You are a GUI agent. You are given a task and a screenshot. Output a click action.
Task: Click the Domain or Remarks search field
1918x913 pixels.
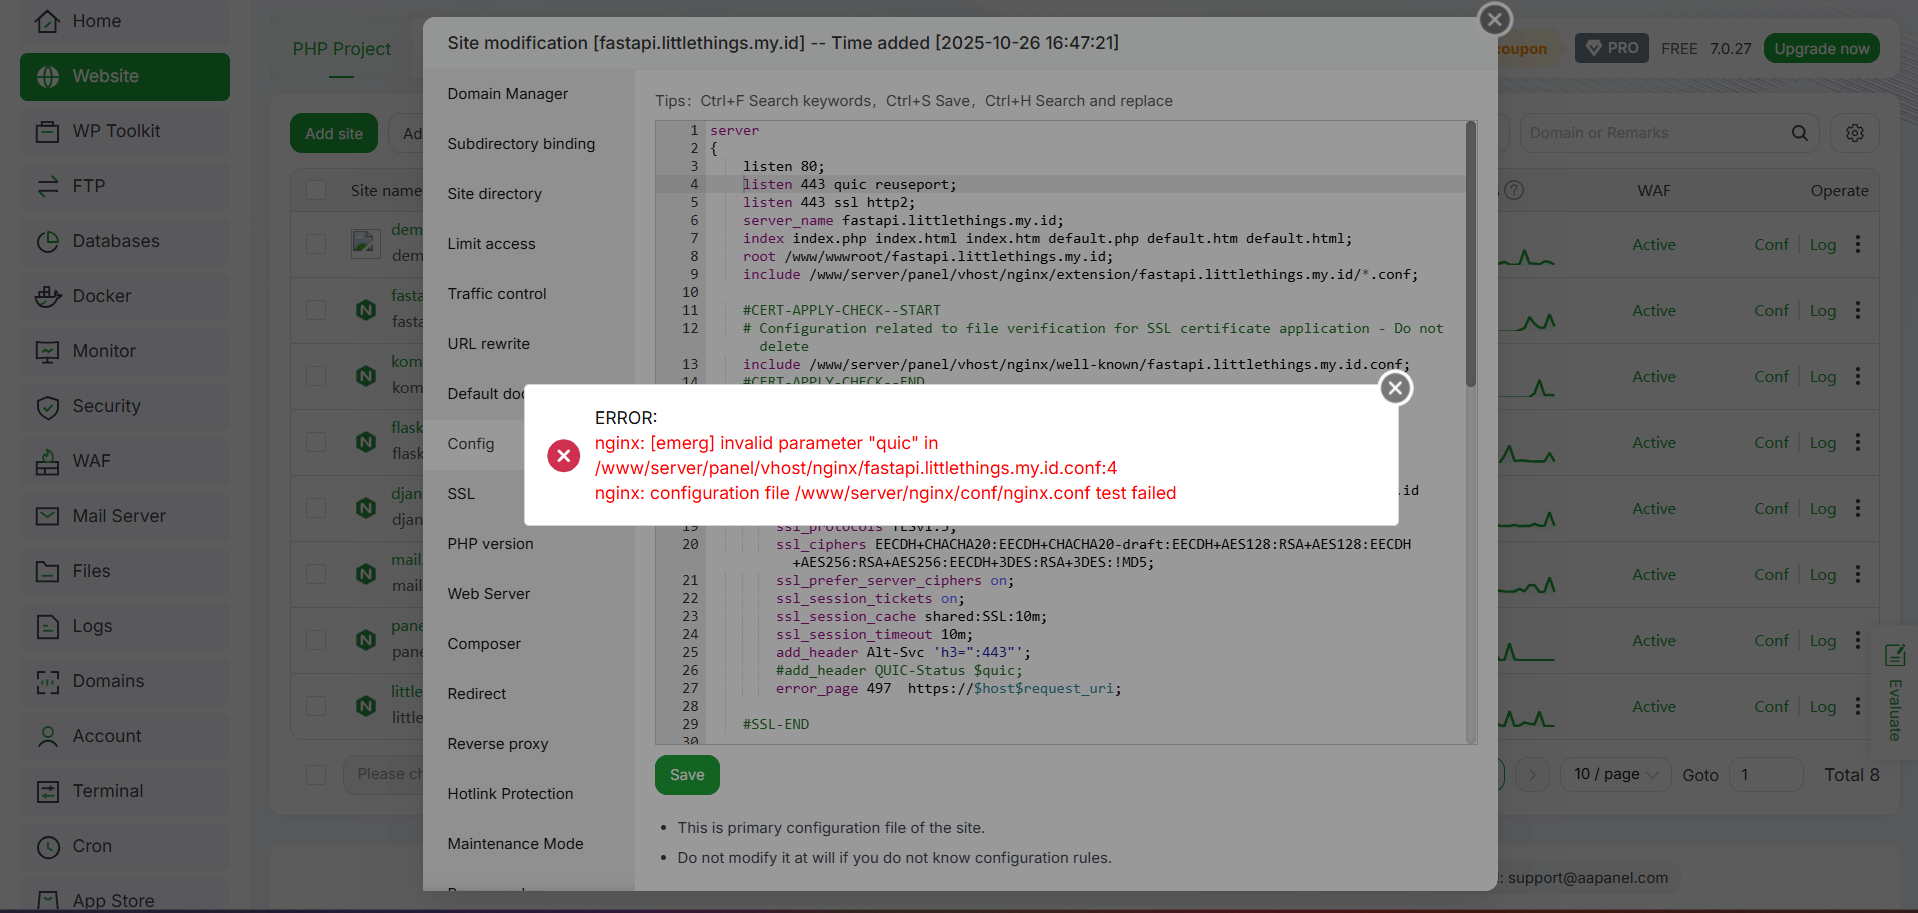(x=1655, y=133)
